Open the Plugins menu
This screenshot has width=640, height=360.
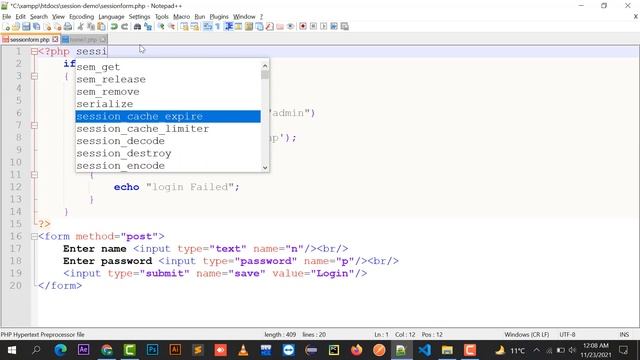(219, 17)
